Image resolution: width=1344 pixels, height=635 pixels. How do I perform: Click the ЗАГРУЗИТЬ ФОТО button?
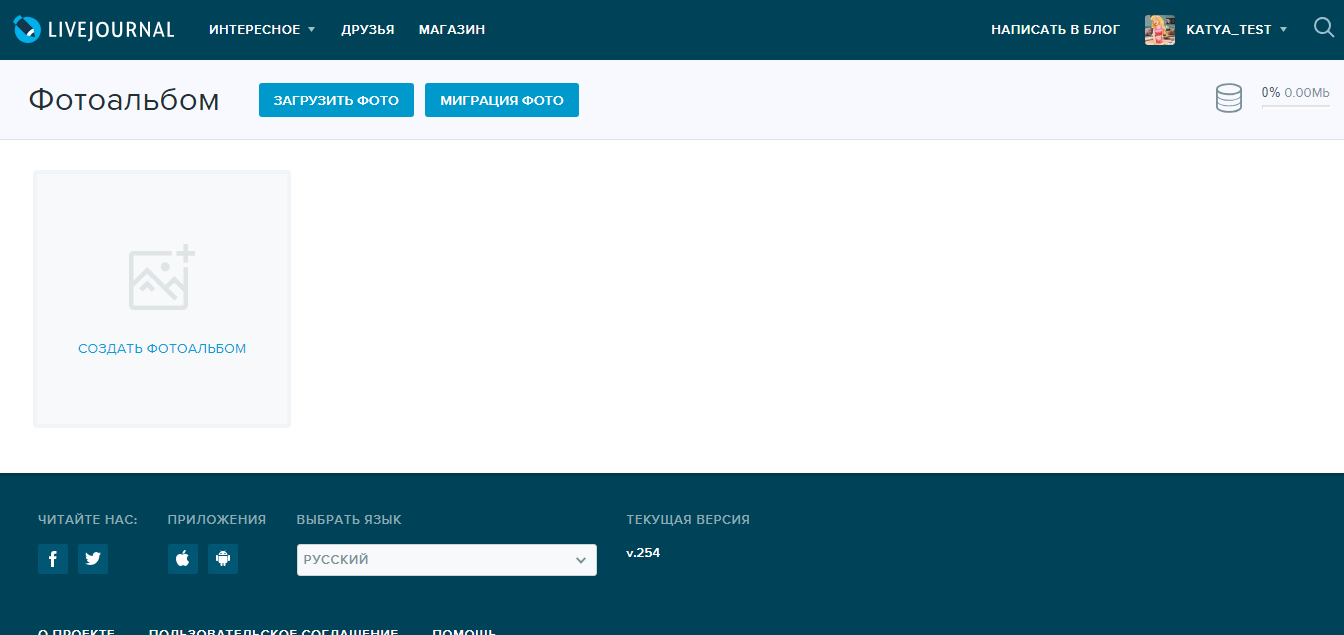(336, 100)
